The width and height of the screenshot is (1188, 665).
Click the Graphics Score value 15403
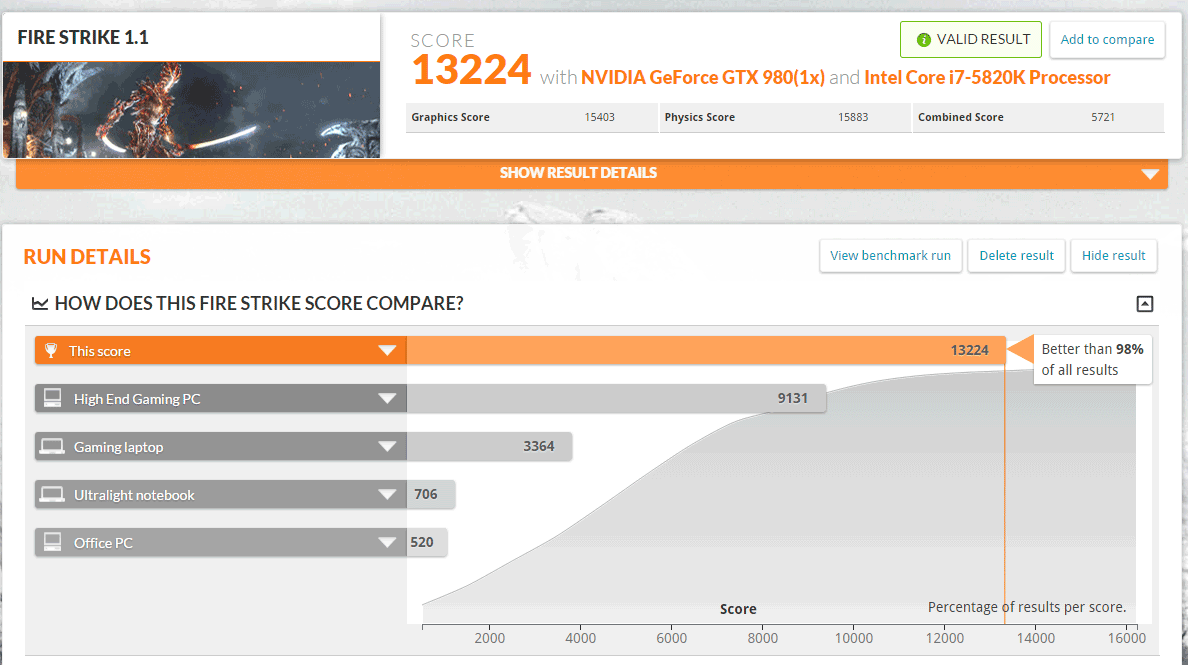(x=599, y=117)
